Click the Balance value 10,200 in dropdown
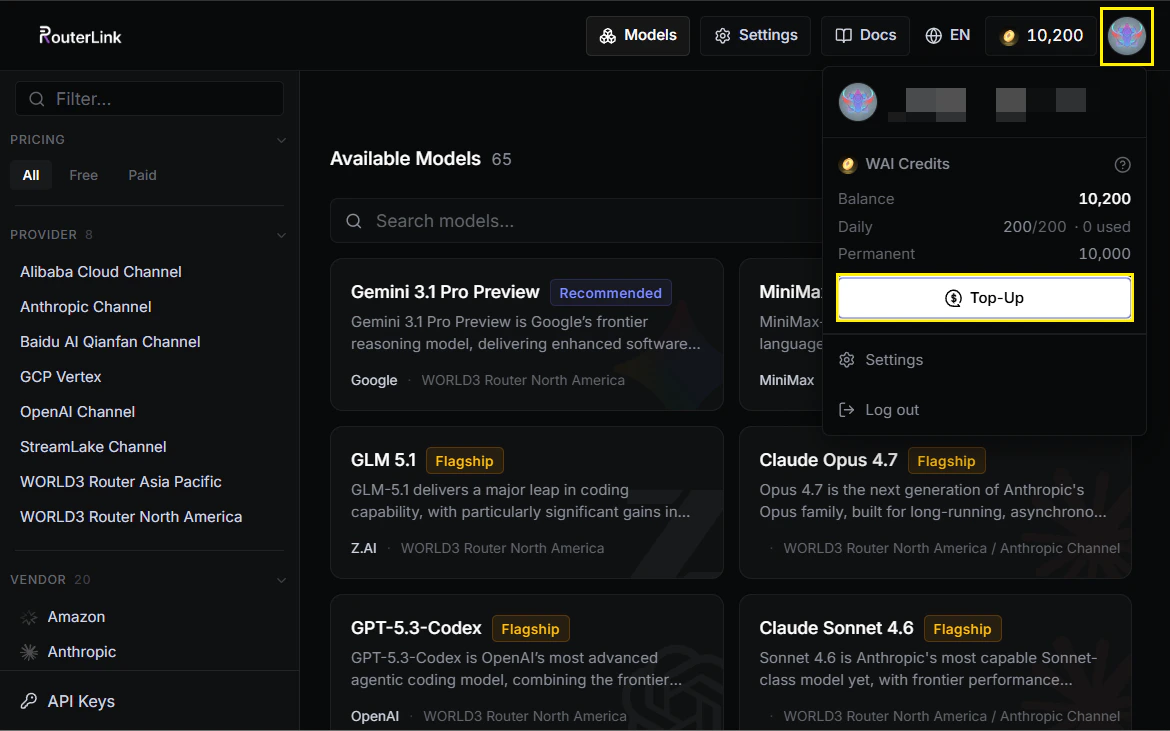Image resolution: width=1170 pixels, height=731 pixels. point(1104,198)
